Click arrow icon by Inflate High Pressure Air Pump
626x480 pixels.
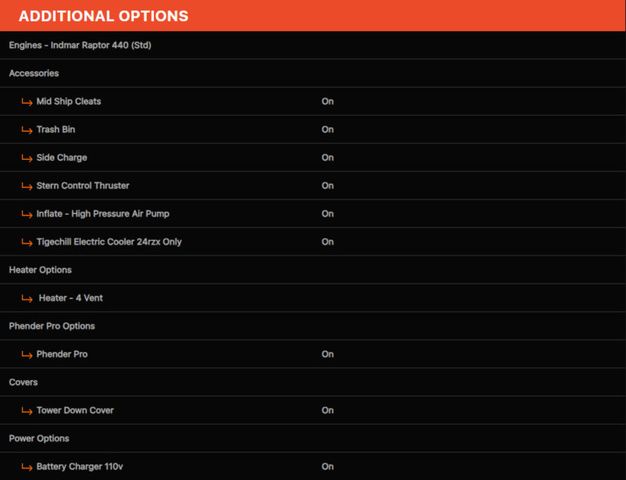[27, 214]
